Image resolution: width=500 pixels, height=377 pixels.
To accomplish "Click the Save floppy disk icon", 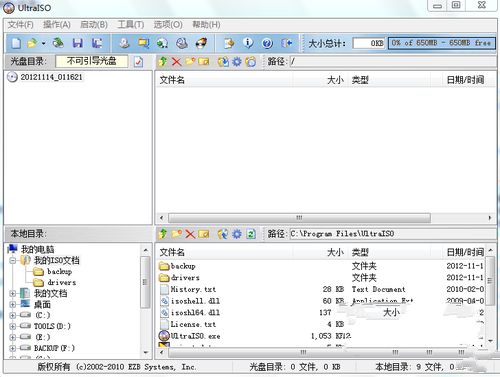I will tap(77, 43).
